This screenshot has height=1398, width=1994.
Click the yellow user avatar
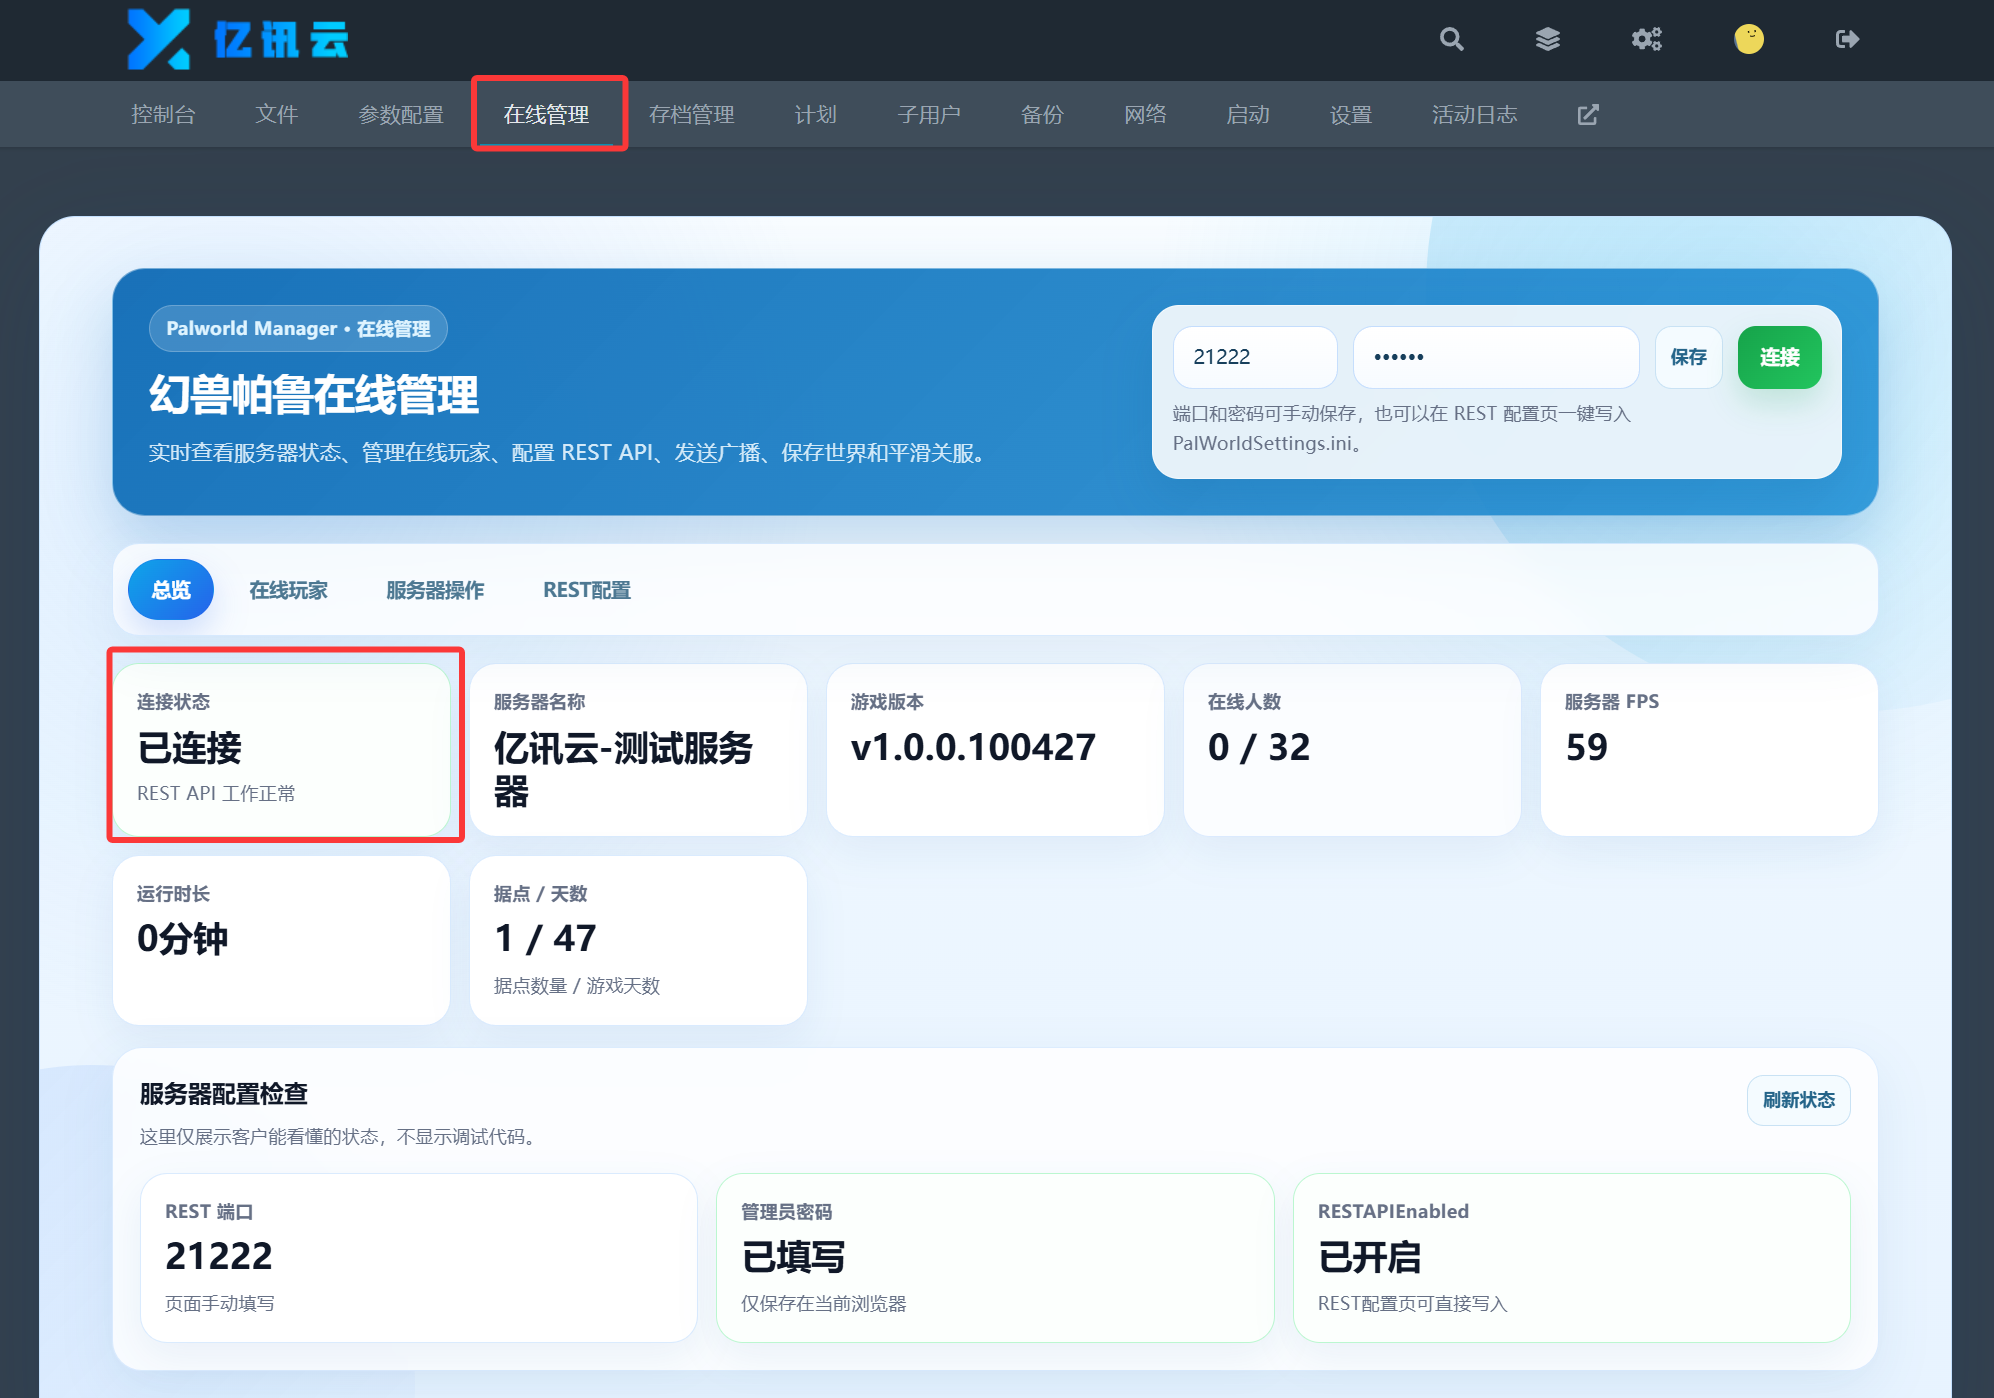pyautogui.click(x=1749, y=39)
